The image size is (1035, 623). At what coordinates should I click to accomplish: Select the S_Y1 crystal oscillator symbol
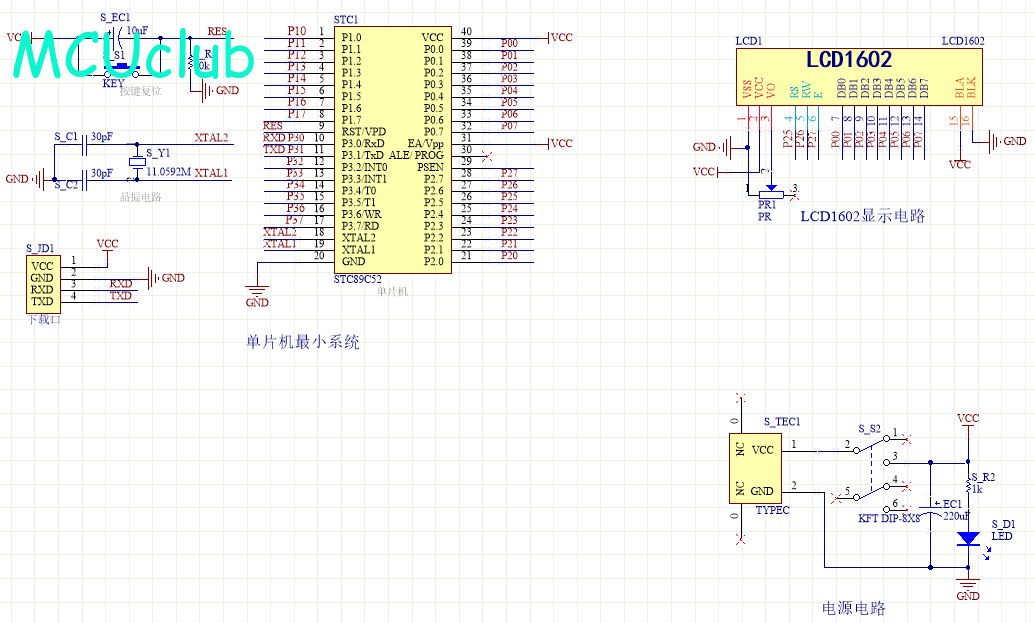137,162
